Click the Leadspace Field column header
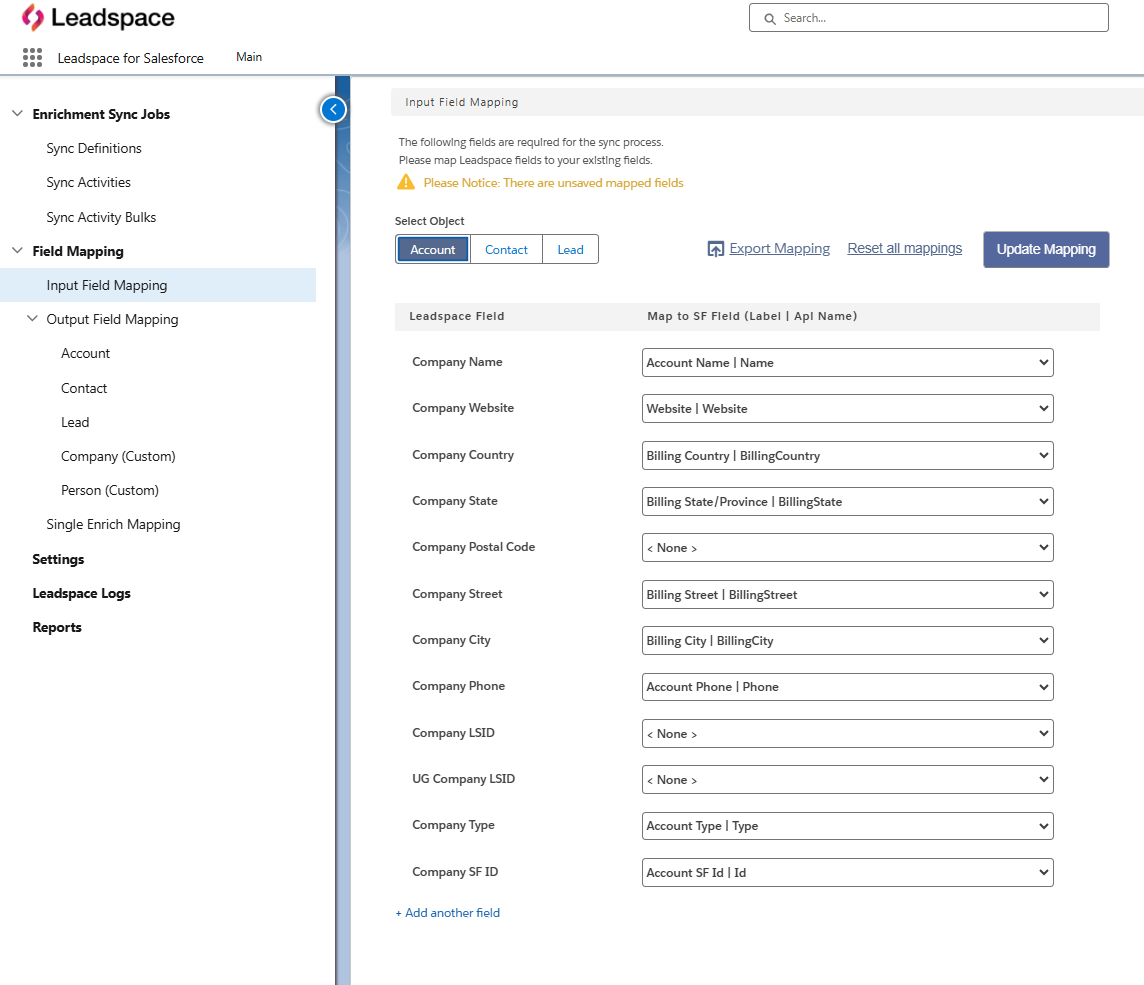1144x985 pixels. tap(457, 316)
